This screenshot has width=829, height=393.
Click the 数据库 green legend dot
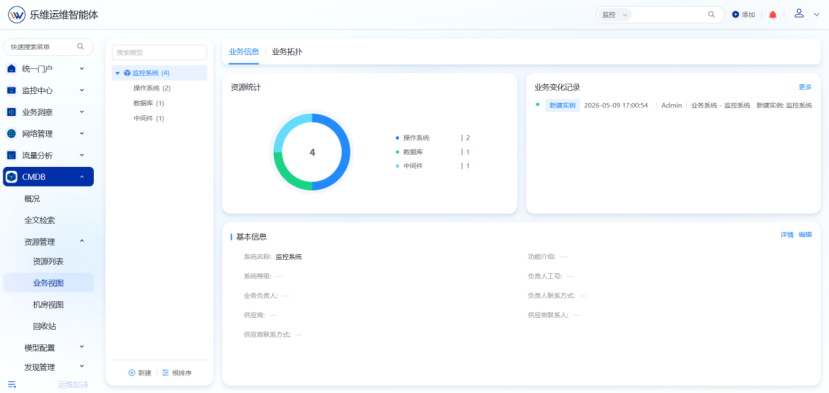tap(397, 152)
